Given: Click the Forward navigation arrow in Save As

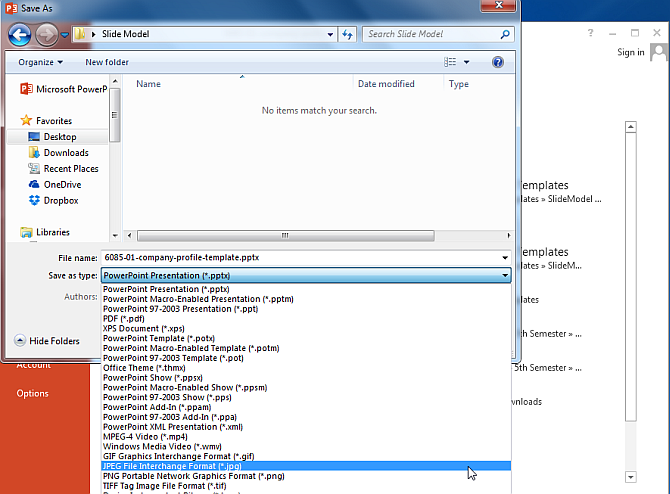Looking at the screenshot, I should point(47,35).
